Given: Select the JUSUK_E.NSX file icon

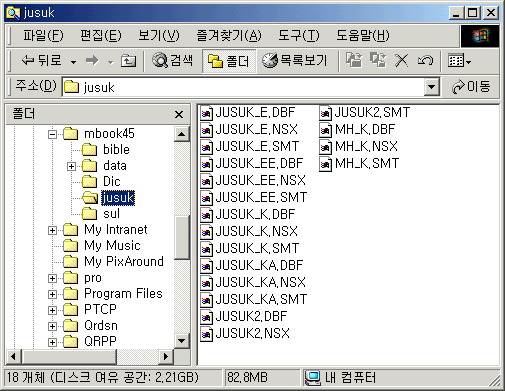Looking at the screenshot, I should [207, 130].
